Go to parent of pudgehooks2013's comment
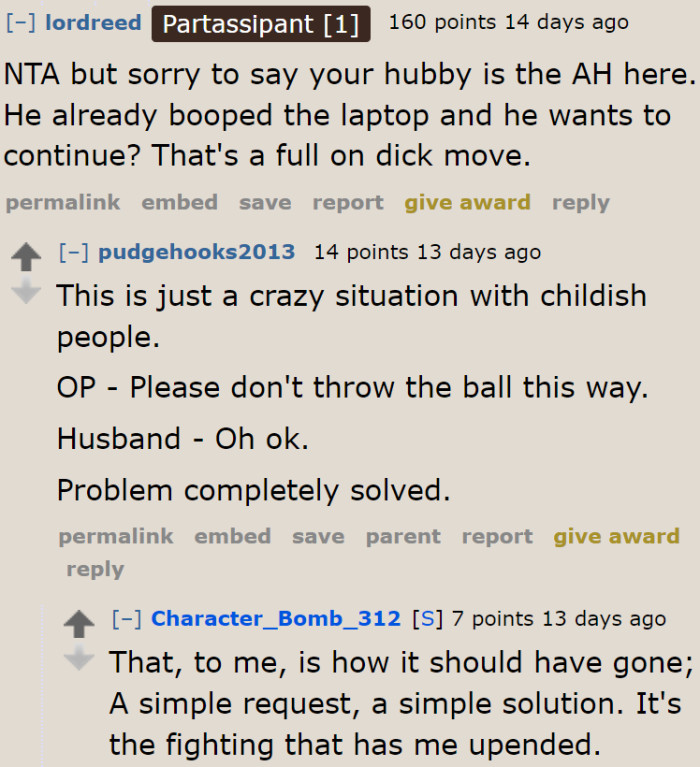Image resolution: width=700 pixels, height=767 pixels. click(403, 537)
